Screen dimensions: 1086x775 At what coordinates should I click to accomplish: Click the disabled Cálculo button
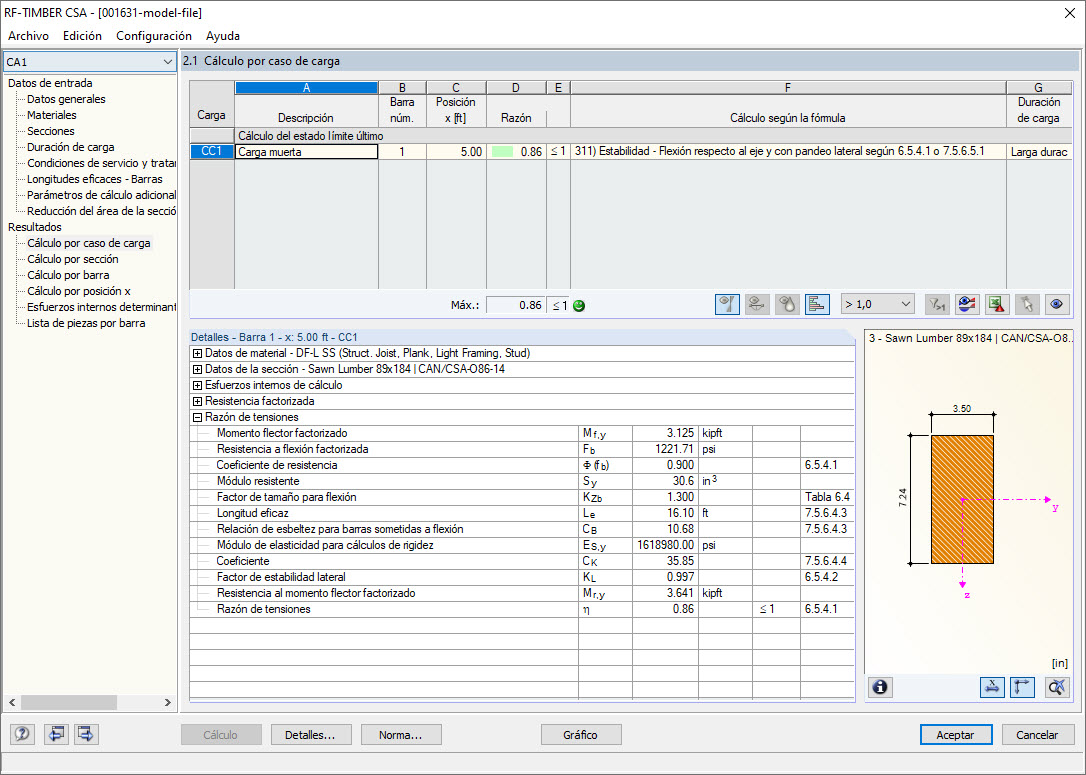point(221,735)
